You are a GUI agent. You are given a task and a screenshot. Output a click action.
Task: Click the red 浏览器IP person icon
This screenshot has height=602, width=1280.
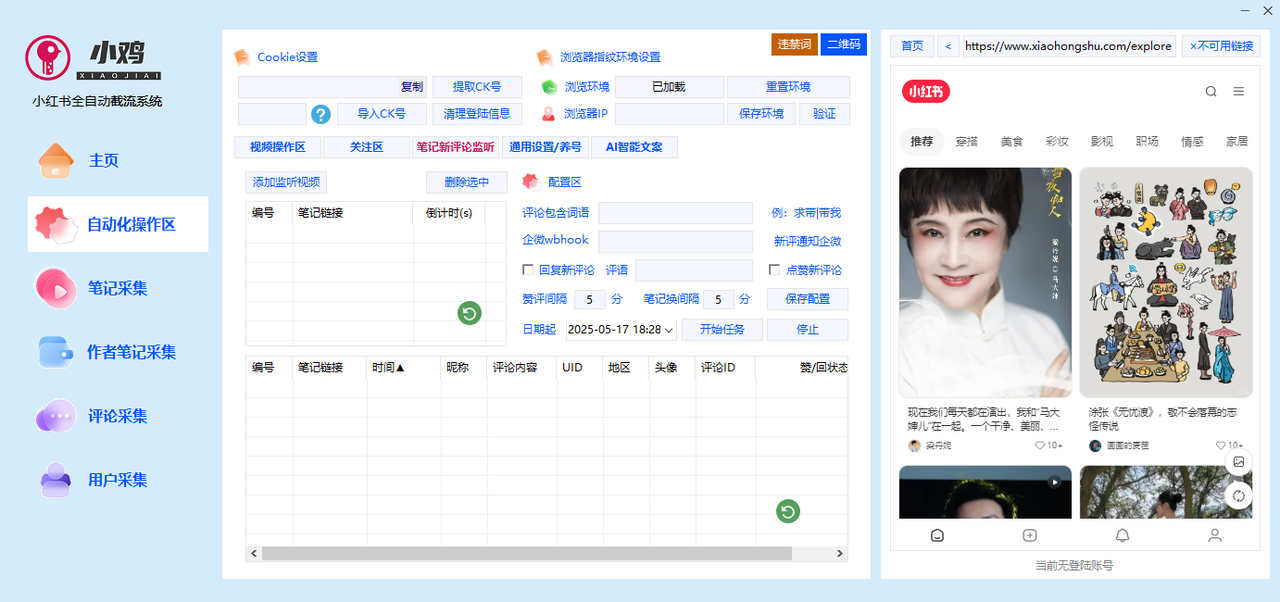click(548, 114)
